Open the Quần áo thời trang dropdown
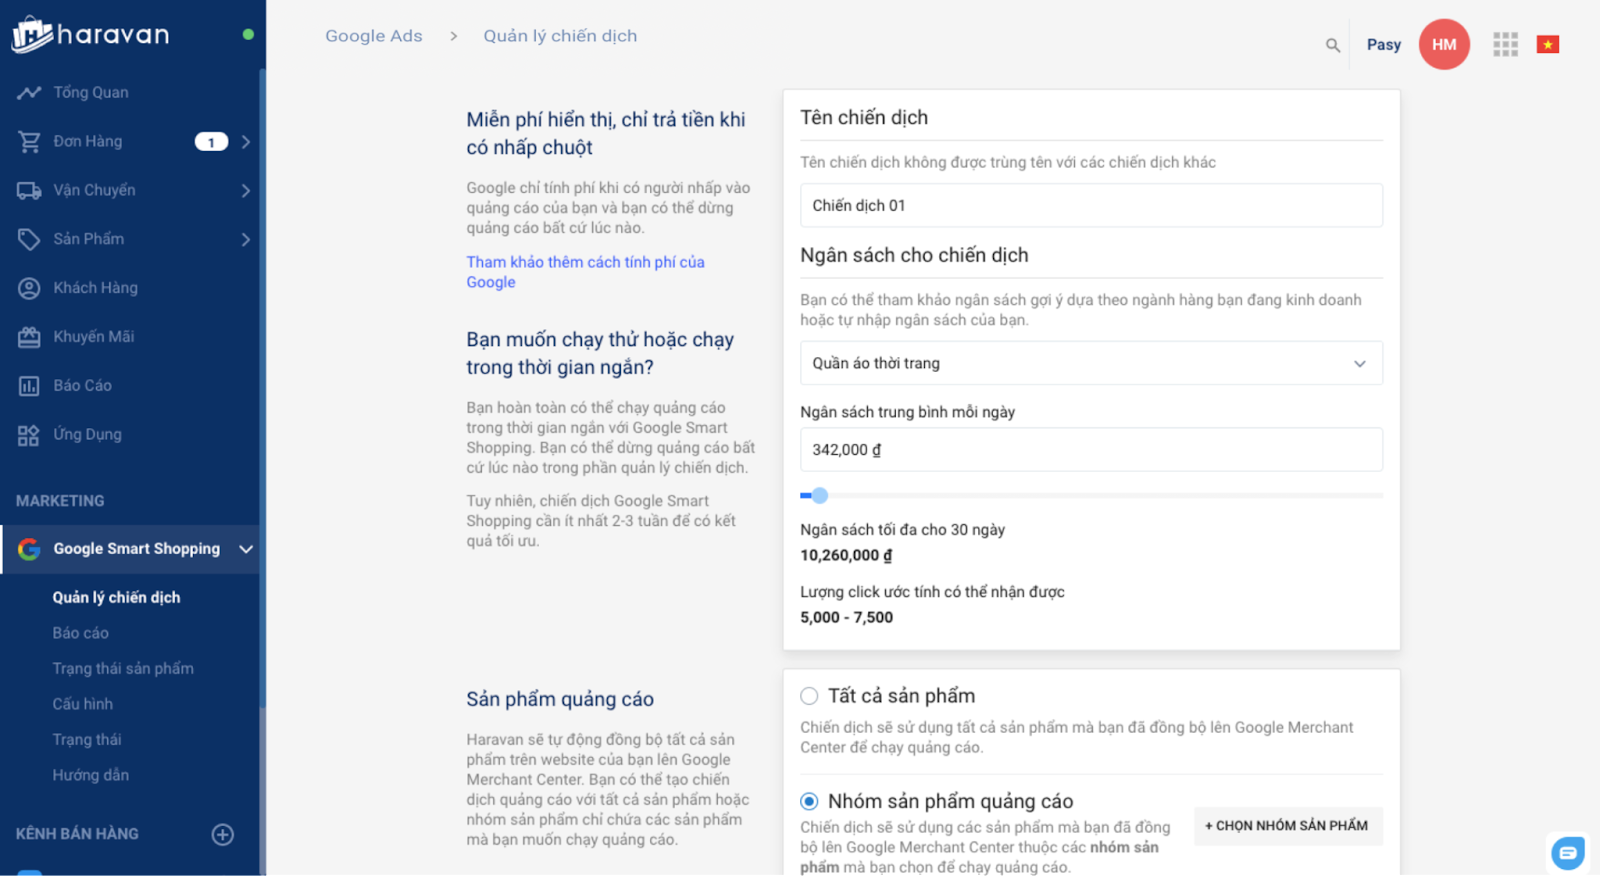The height and width of the screenshot is (876, 1600). (1091, 363)
